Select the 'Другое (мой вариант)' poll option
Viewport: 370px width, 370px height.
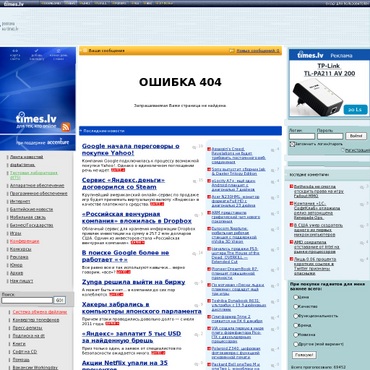tap(295, 344)
